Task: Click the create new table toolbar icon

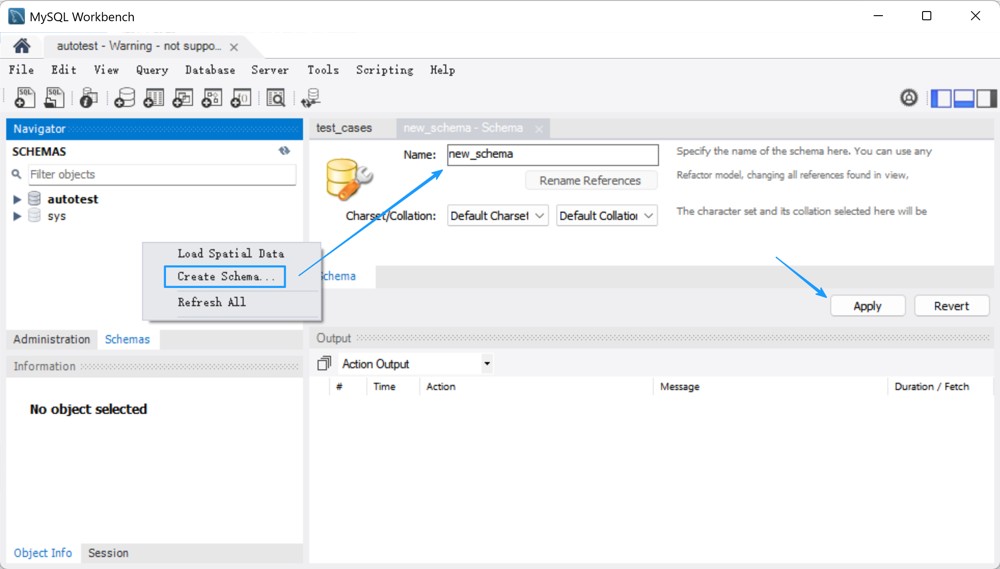Action: (154, 98)
